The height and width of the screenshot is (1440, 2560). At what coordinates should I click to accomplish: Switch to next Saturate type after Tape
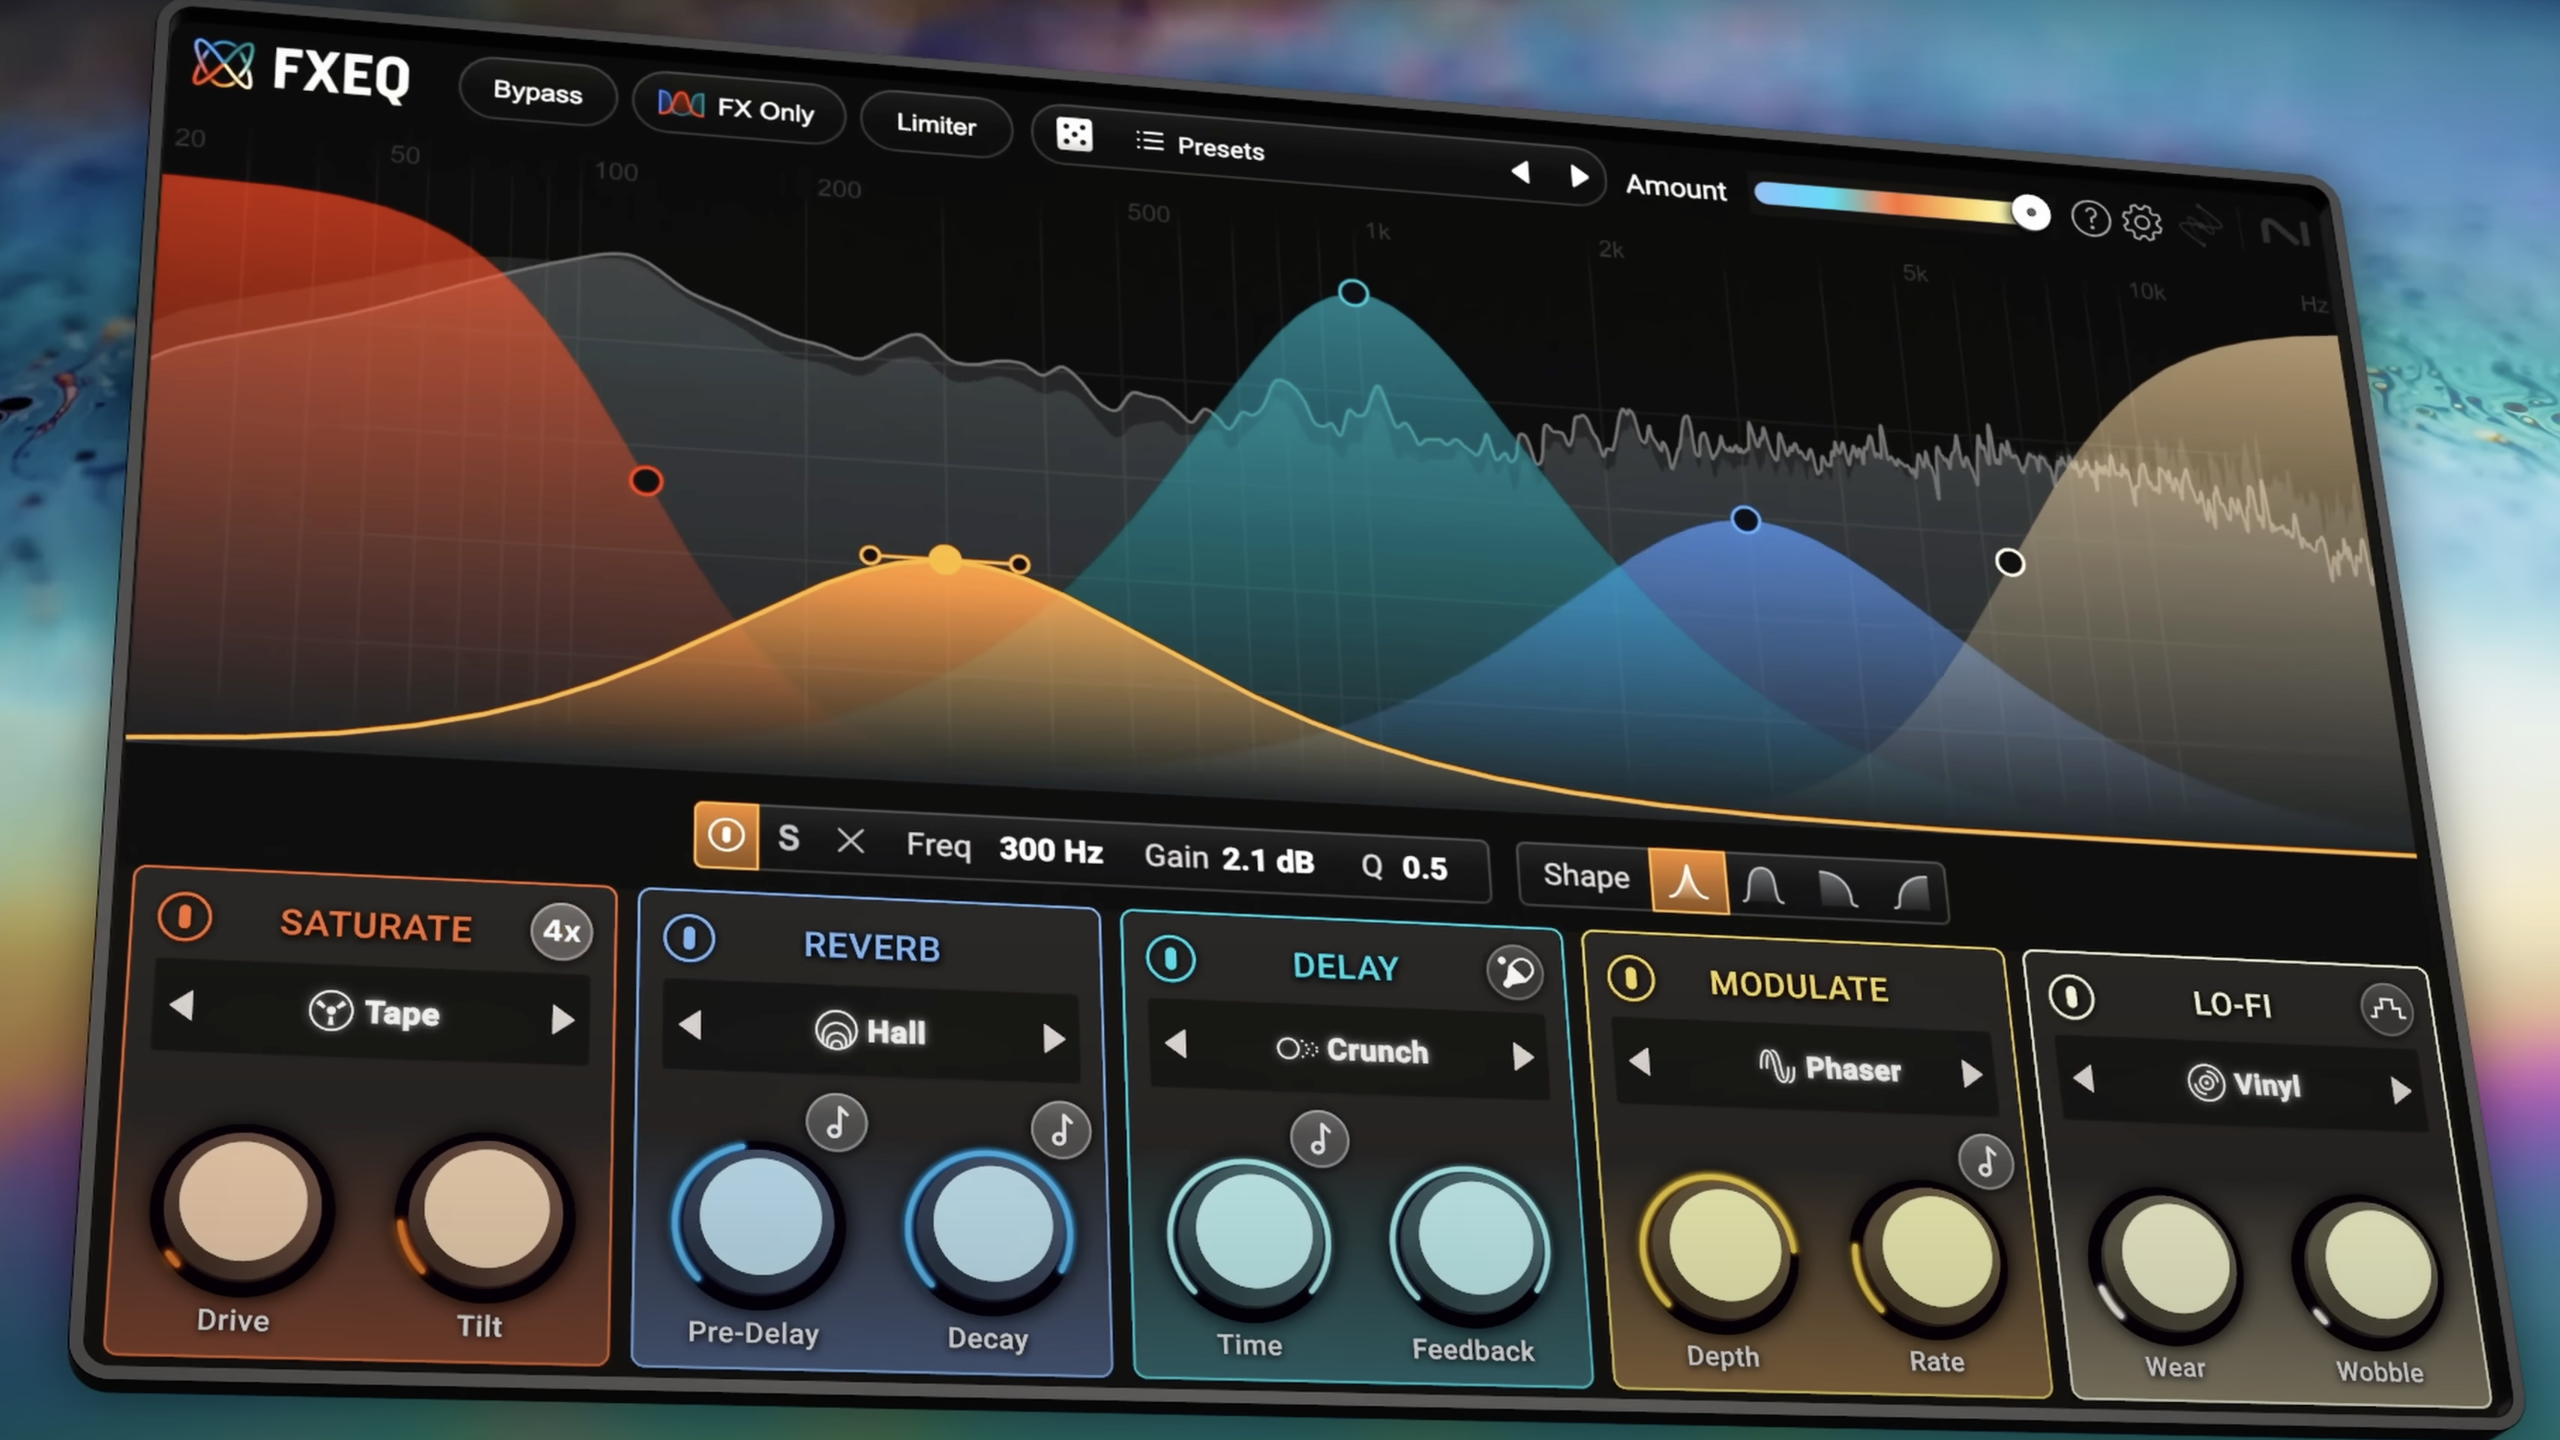(563, 1019)
